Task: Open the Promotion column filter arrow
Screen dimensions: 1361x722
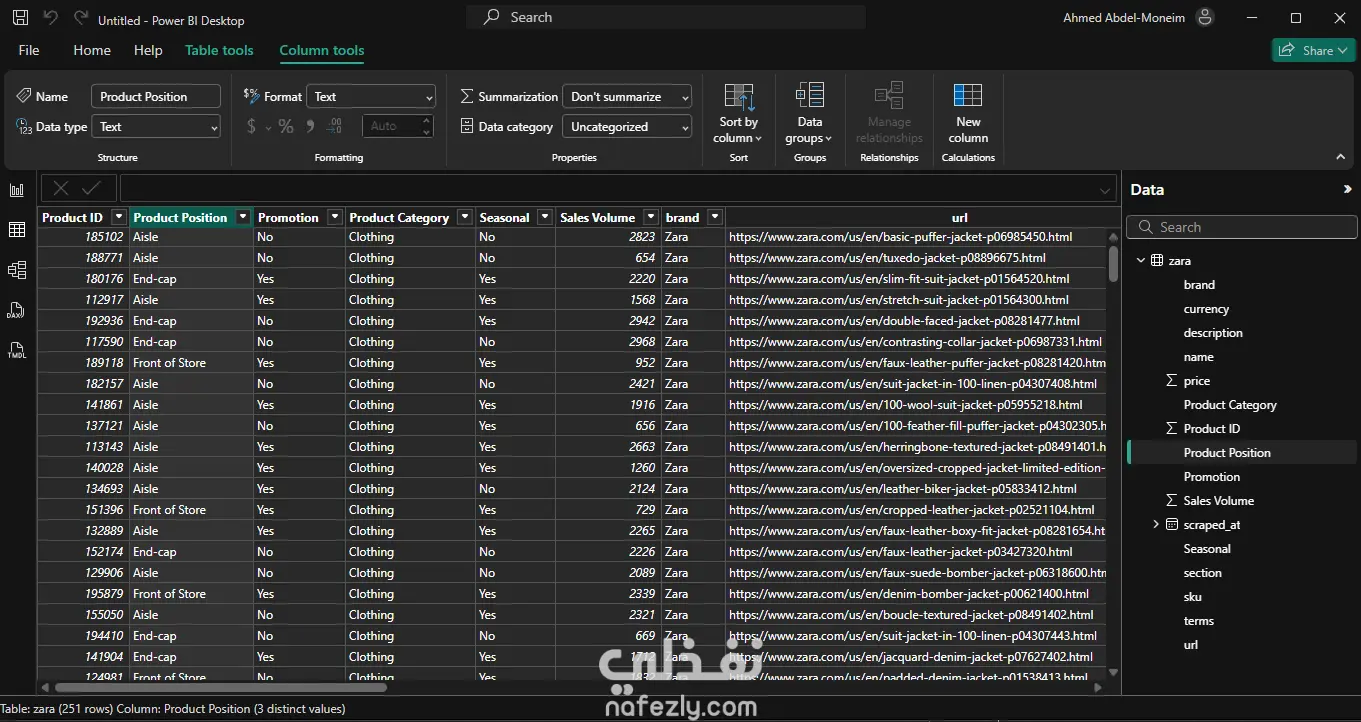Action: (334, 217)
